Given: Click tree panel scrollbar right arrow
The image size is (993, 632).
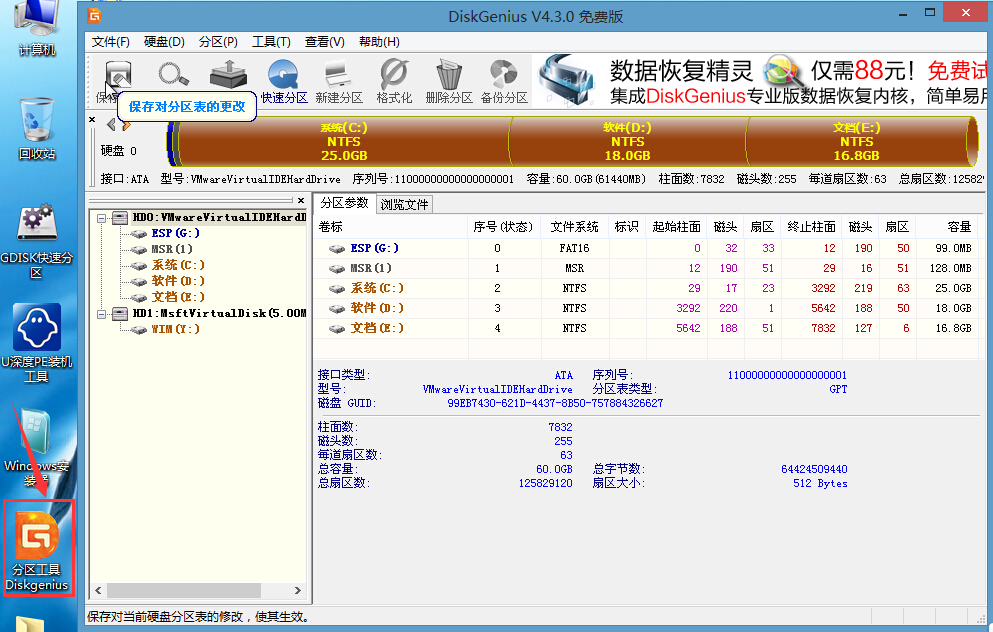Looking at the screenshot, I should point(298,590).
